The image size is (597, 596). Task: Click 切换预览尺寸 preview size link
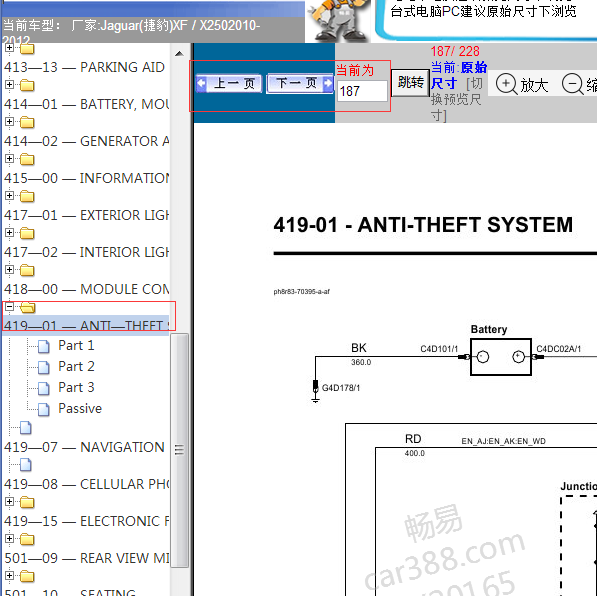(457, 99)
